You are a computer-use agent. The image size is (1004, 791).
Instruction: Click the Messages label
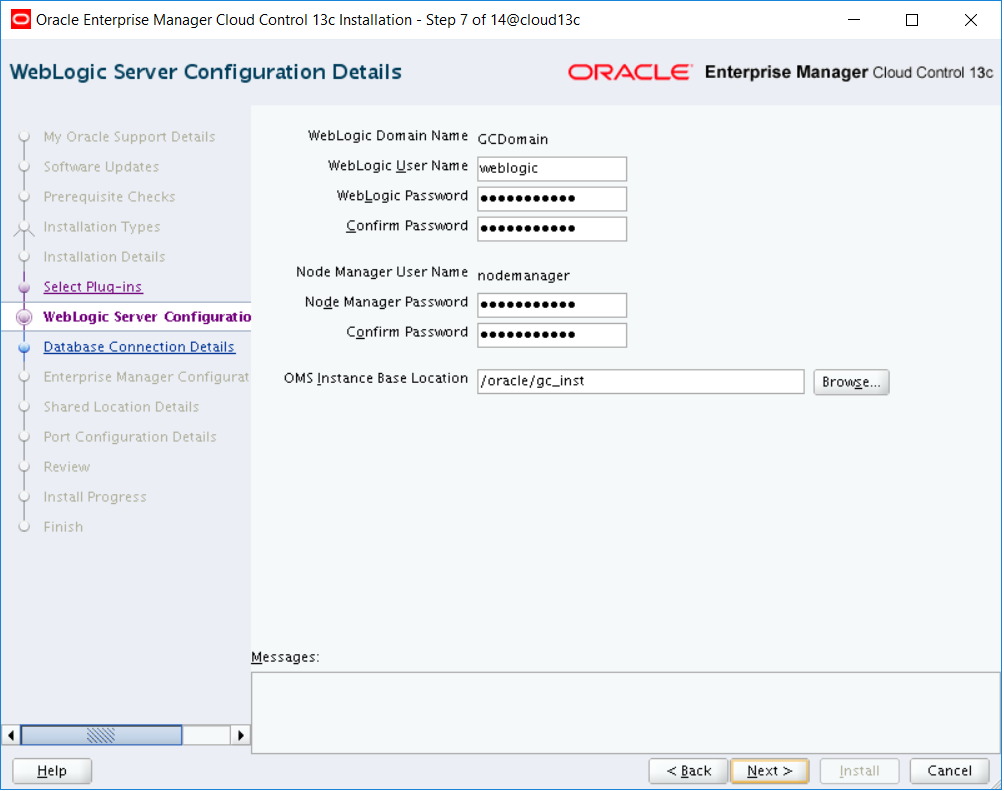pos(285,657)
